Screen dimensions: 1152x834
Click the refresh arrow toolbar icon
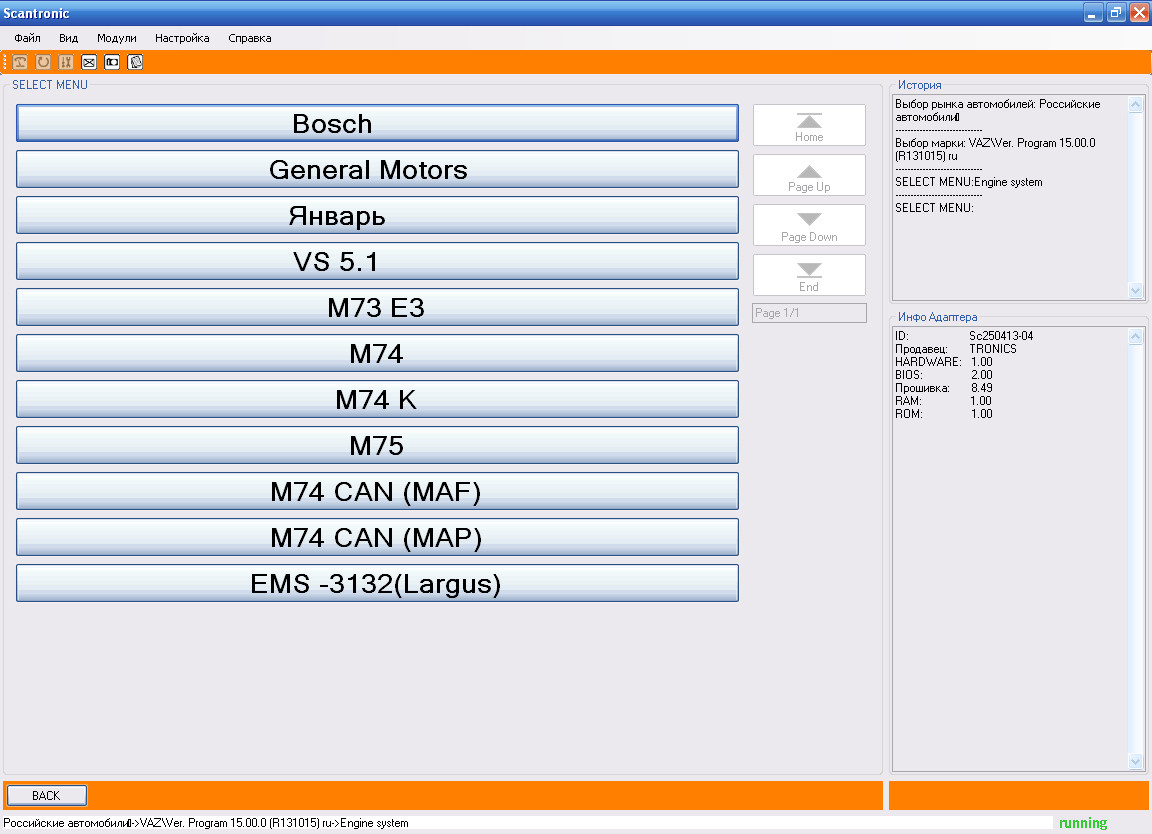pyautogui.click(x=43, y=62)
